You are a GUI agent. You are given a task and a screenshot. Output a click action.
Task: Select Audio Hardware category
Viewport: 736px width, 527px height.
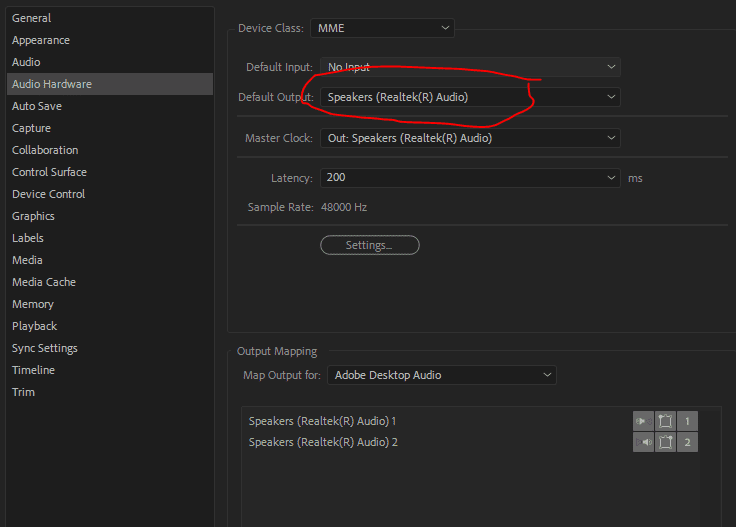tap(110, 84)
